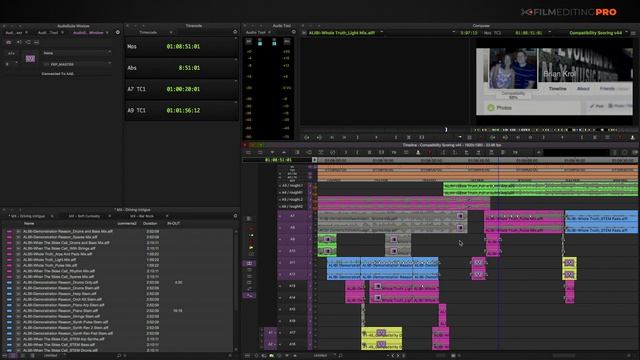Select MX - Driving Intrigue bin tab

point(28,216)
